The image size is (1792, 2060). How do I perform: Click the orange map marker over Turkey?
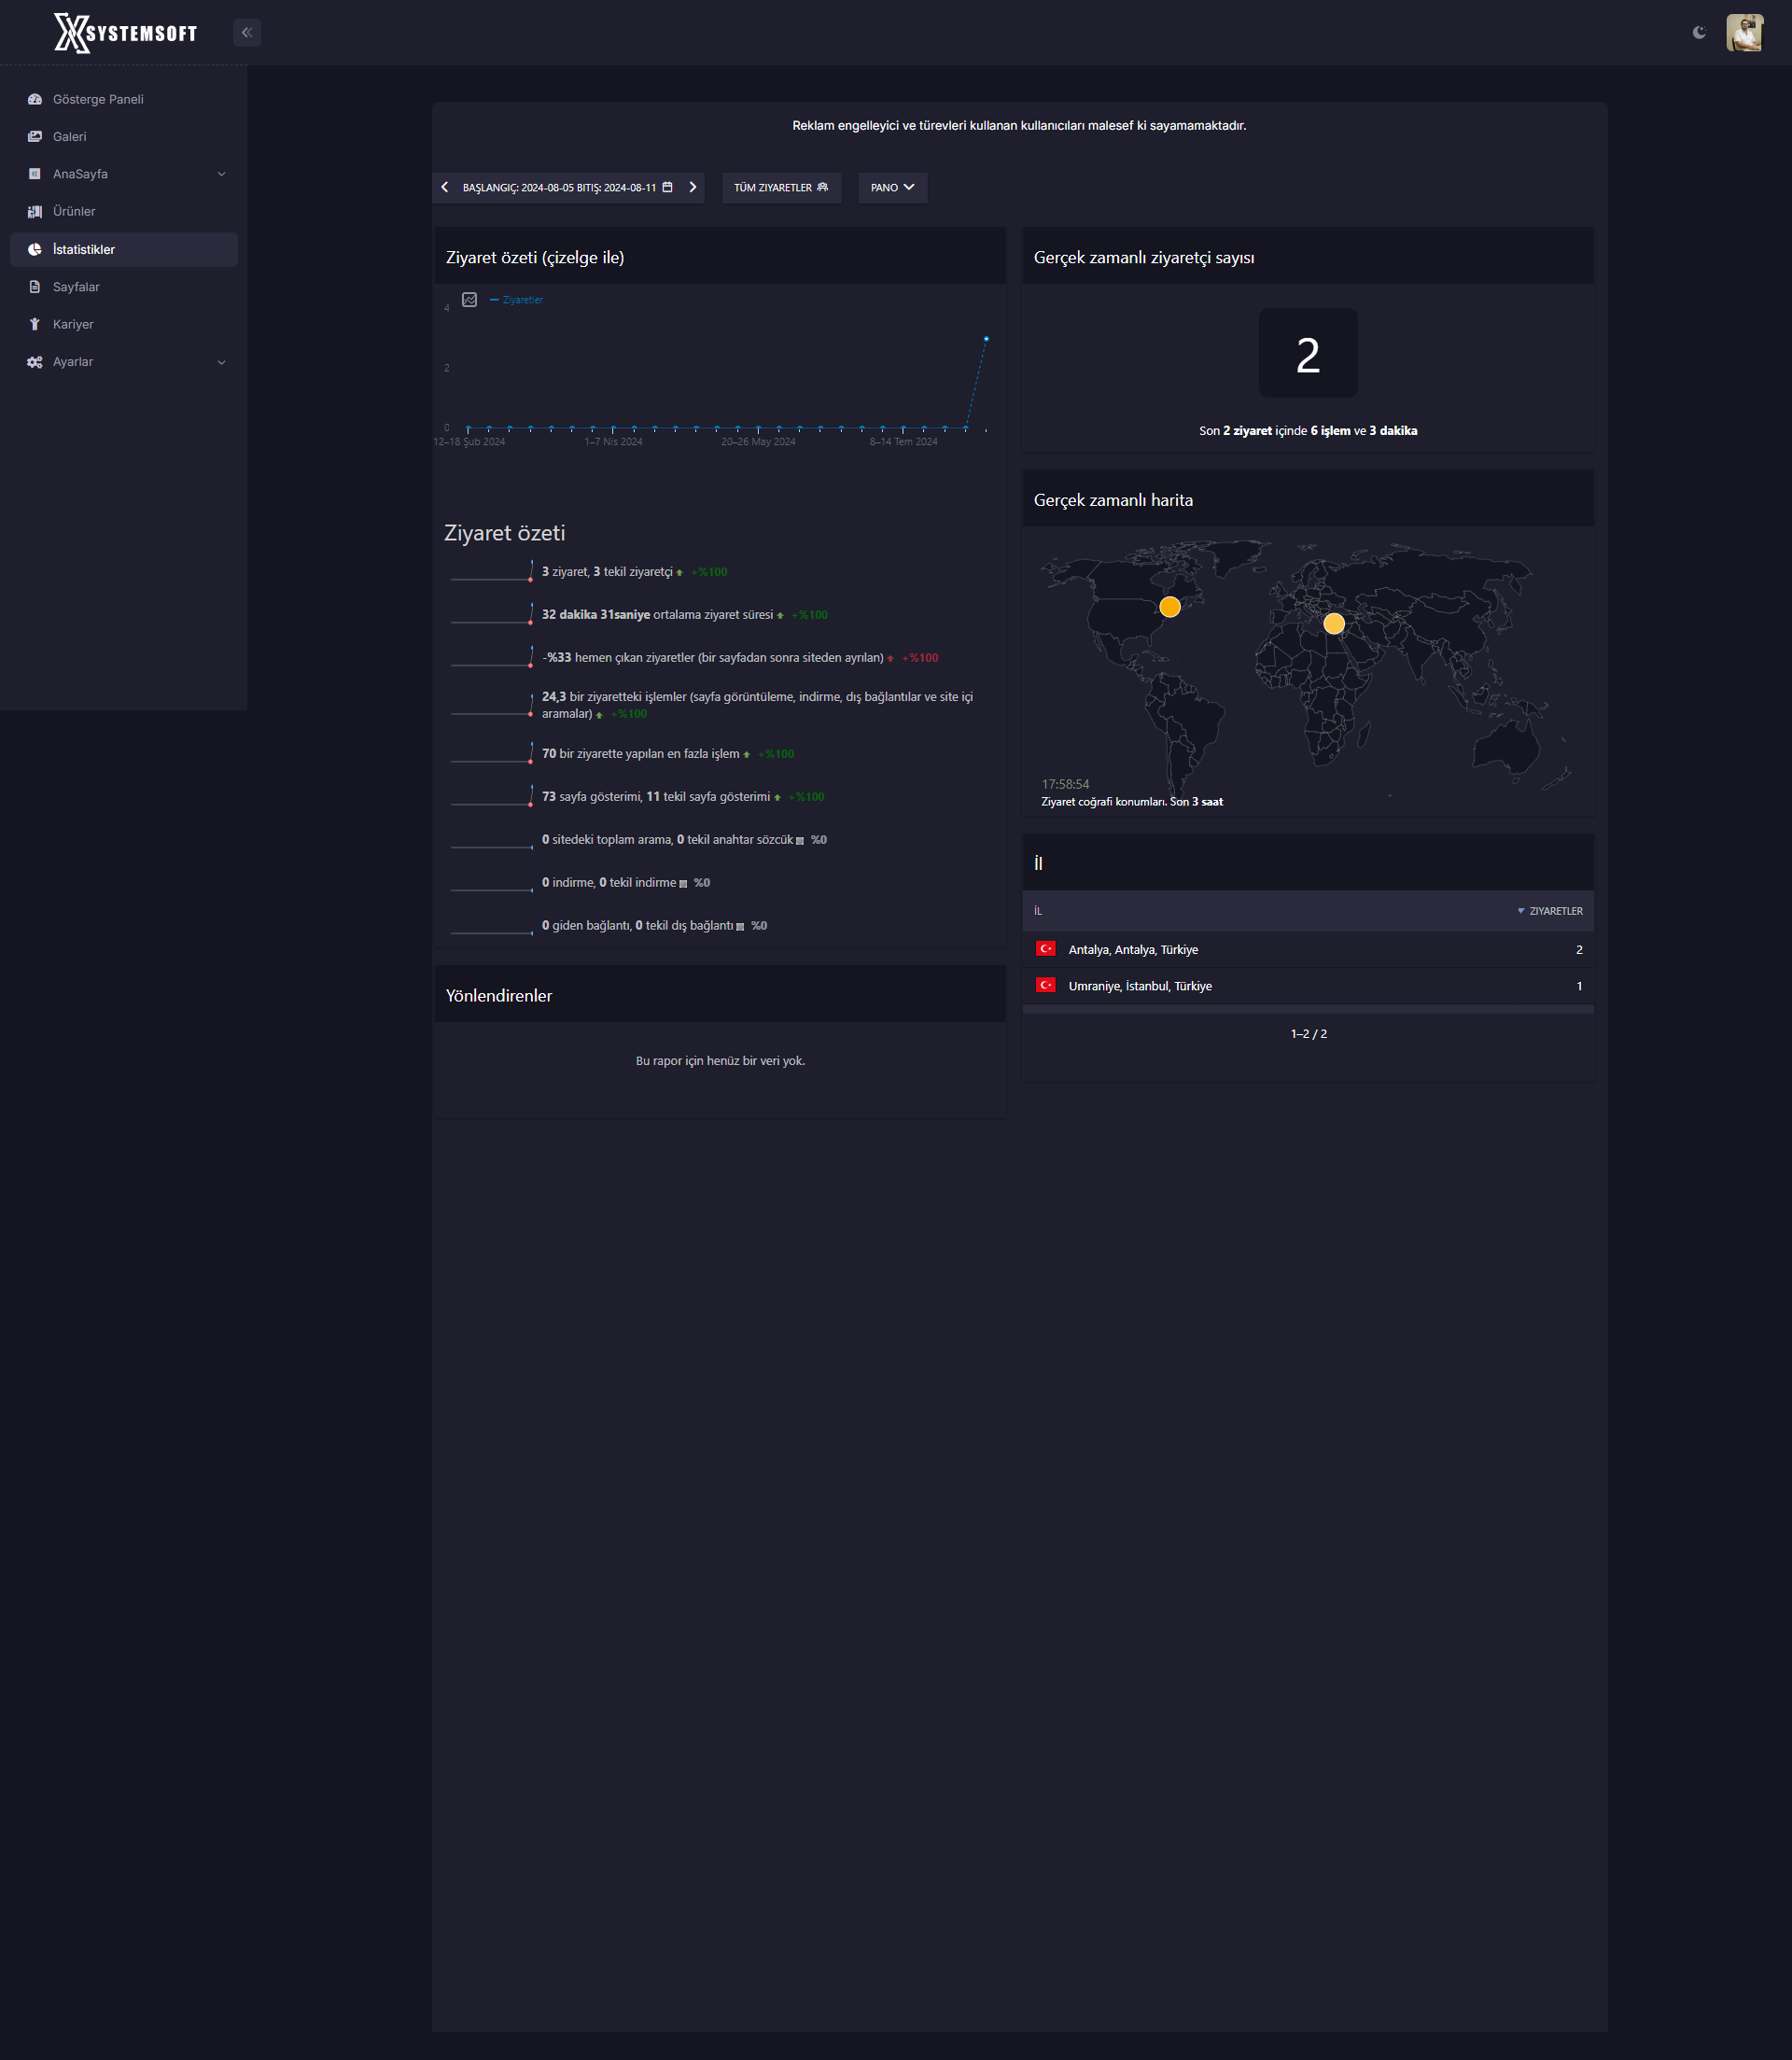tap(1333, 624)
